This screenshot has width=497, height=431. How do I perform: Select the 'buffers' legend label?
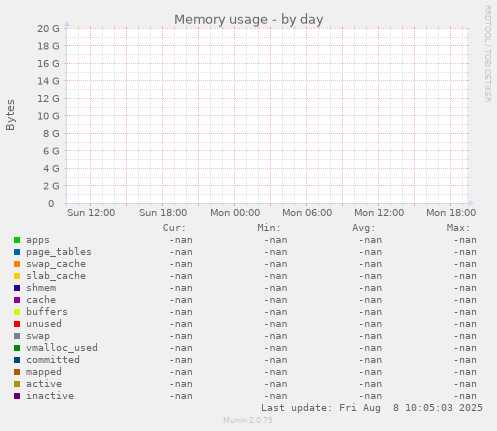[x=47, y=312]
